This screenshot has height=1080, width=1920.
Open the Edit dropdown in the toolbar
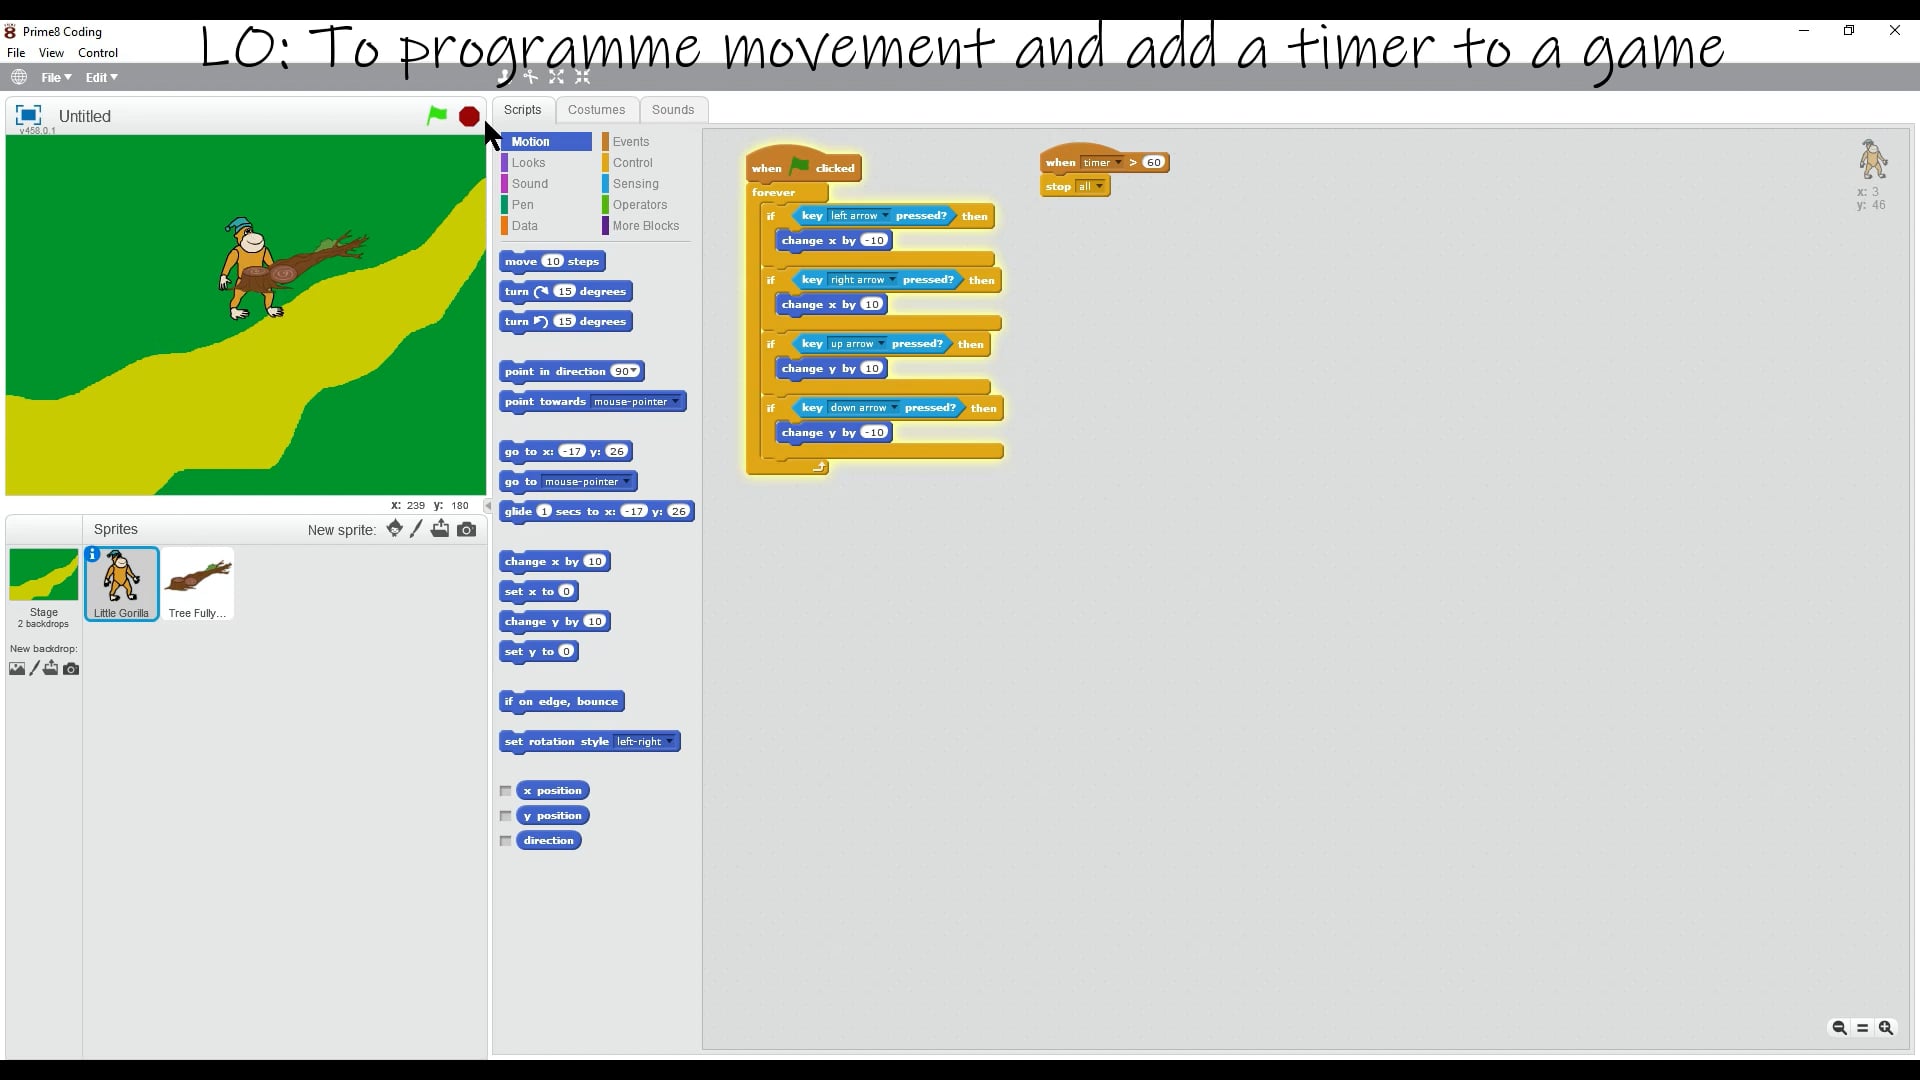[101, 77]
